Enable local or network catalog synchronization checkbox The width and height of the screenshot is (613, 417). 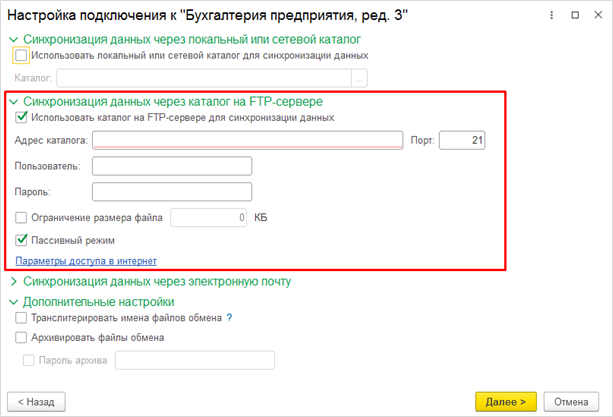tap(22, 55)
